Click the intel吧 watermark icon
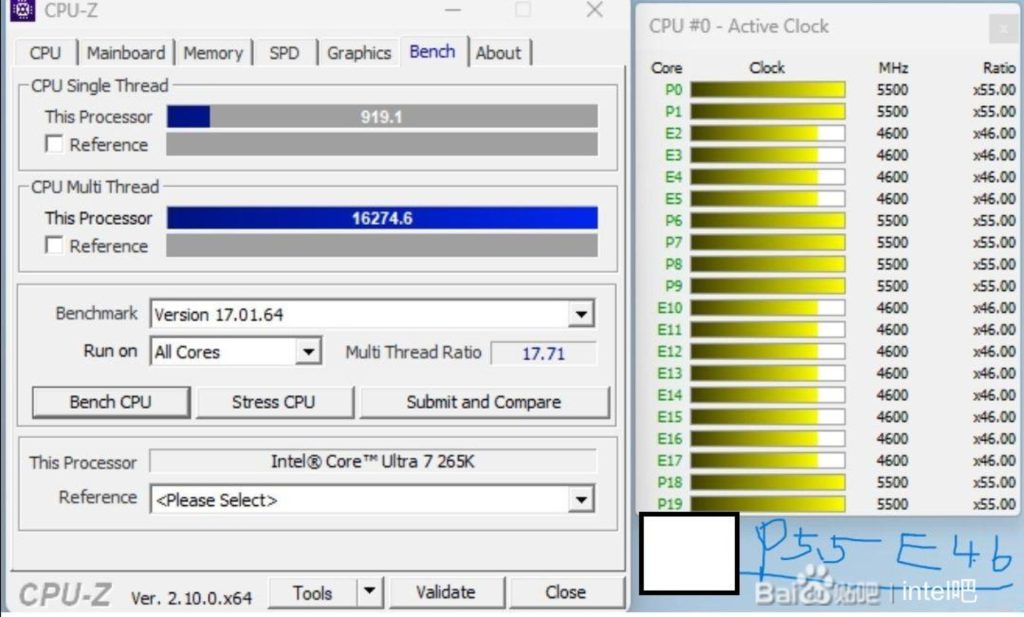Screen dimensions: 1024x617 [938, 590]
